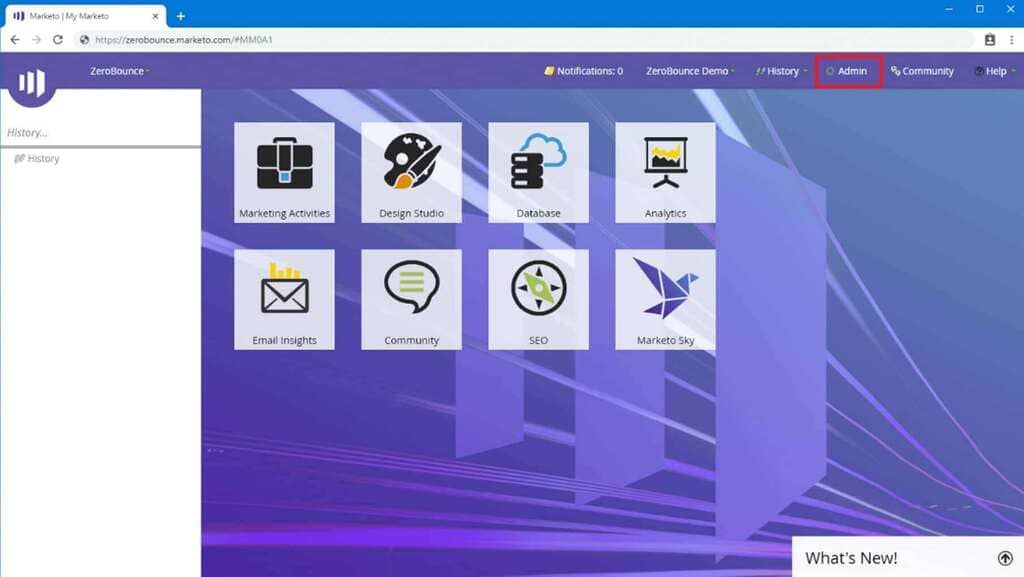Open the Chrome three-dot menu
1024x577 pixels.
[1012, 40]
